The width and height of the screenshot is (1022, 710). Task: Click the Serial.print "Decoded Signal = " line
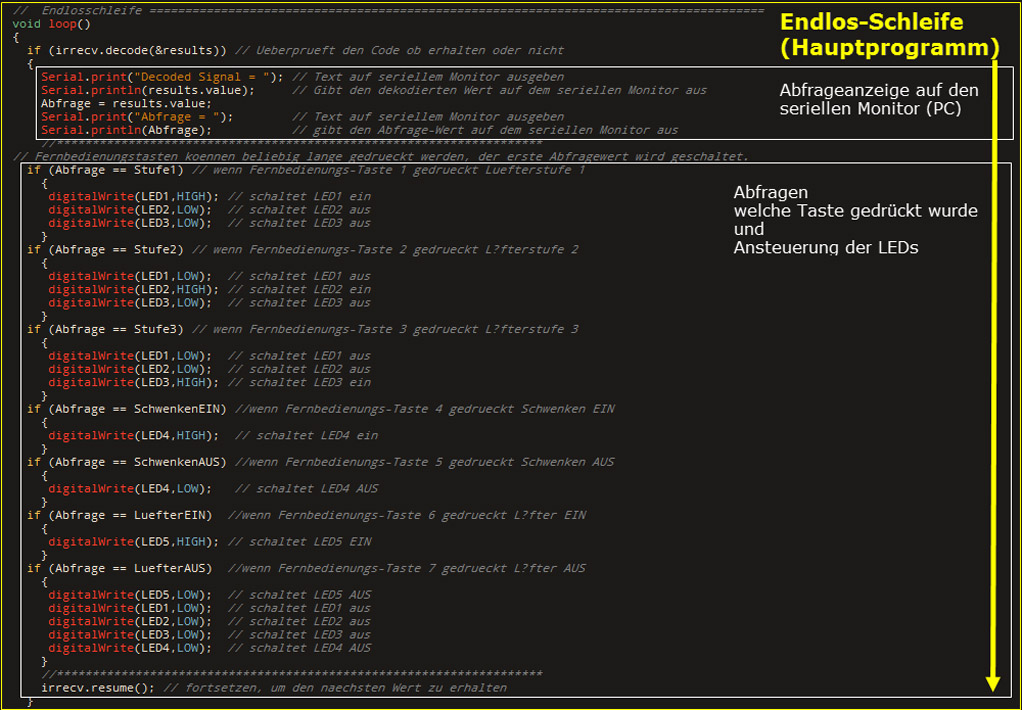(x=163, y=77)
